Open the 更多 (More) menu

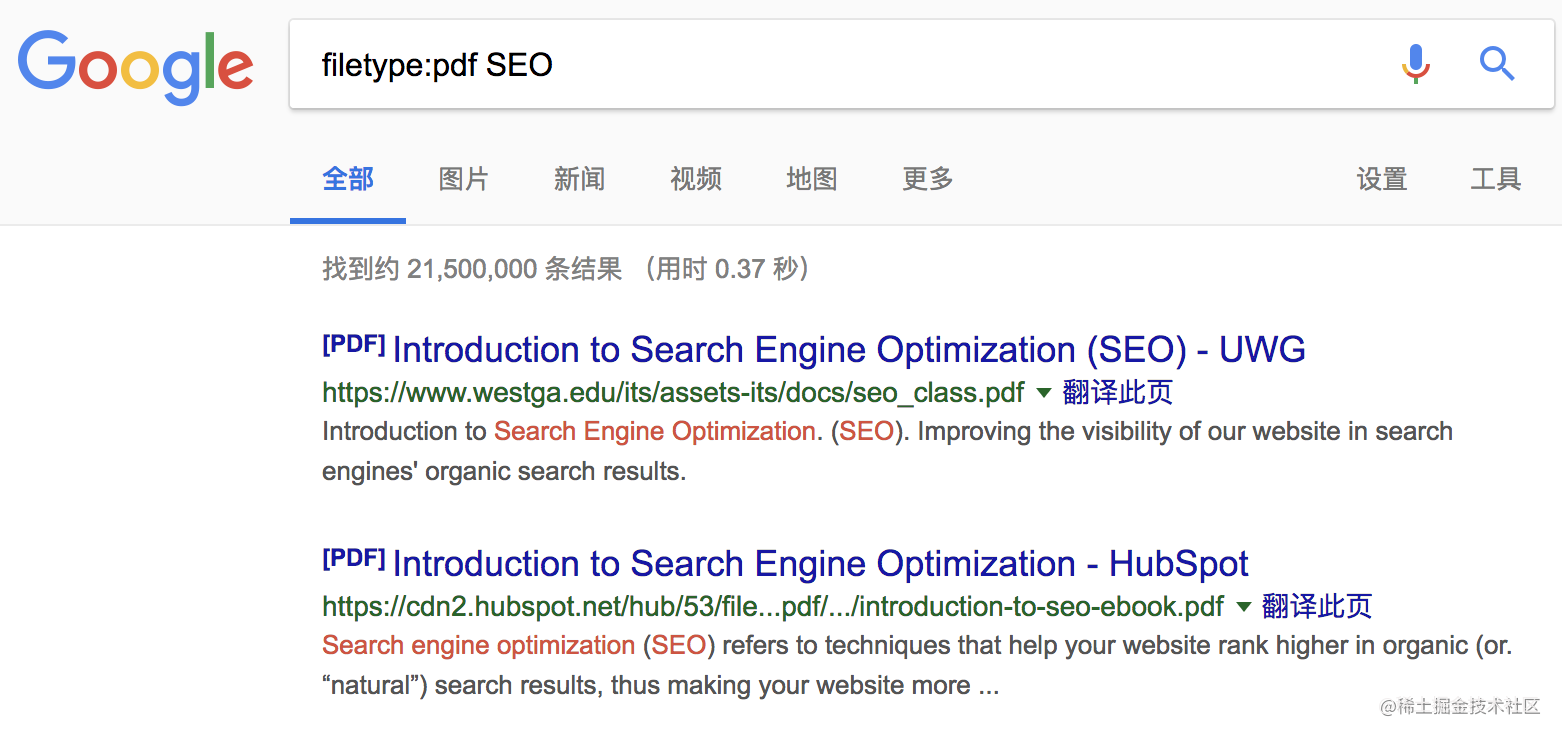(928, 180)
